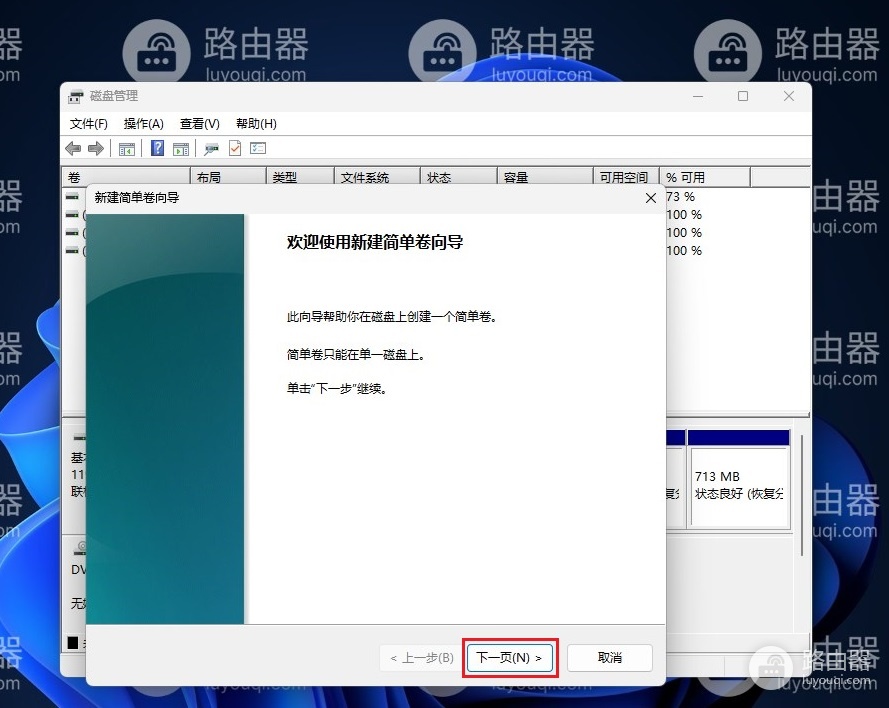Screen dimensions: 889x708
Task: Minimize the Disk Management window
Action: point(698,96)
